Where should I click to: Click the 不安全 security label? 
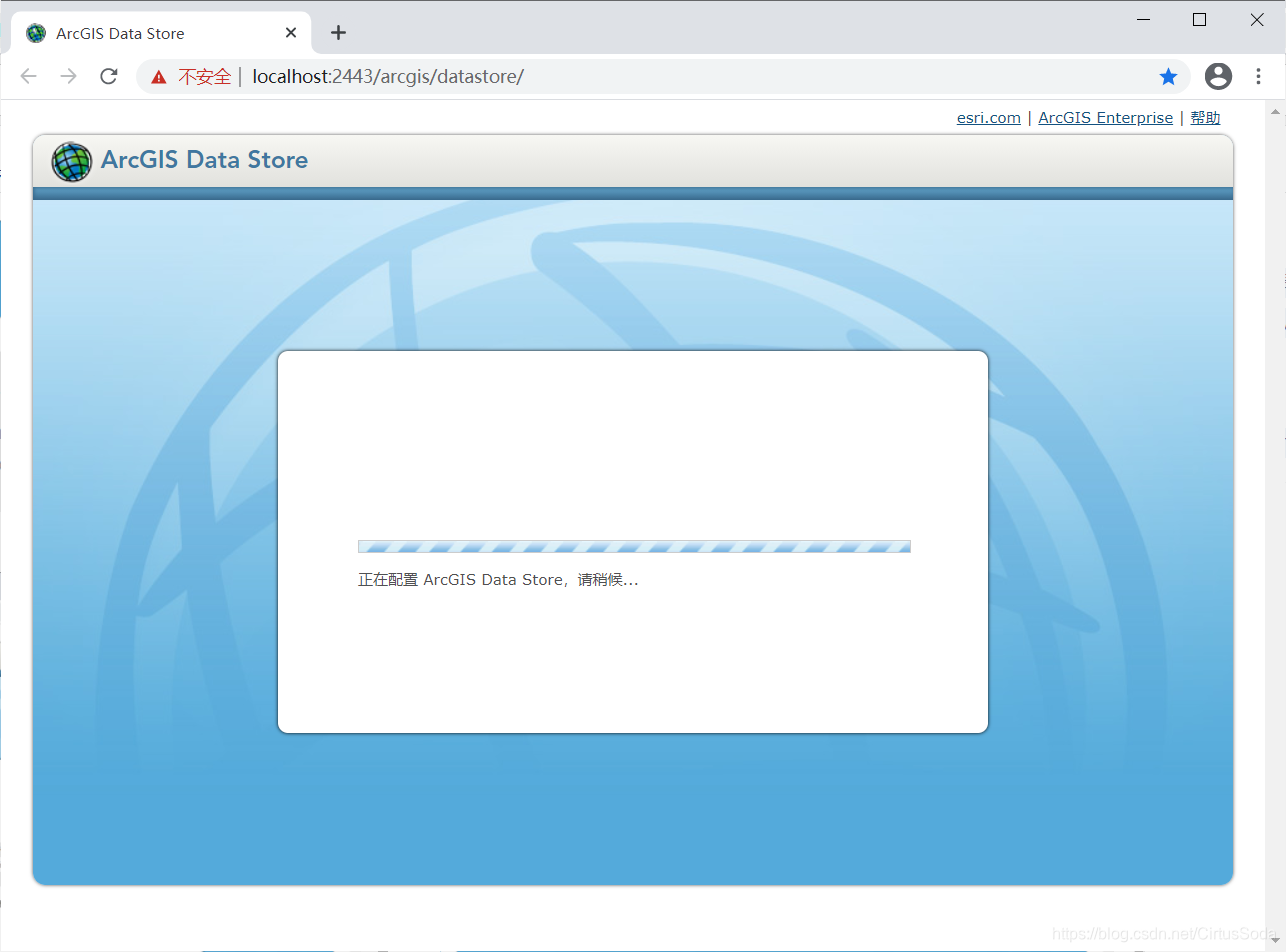(205, 77)
